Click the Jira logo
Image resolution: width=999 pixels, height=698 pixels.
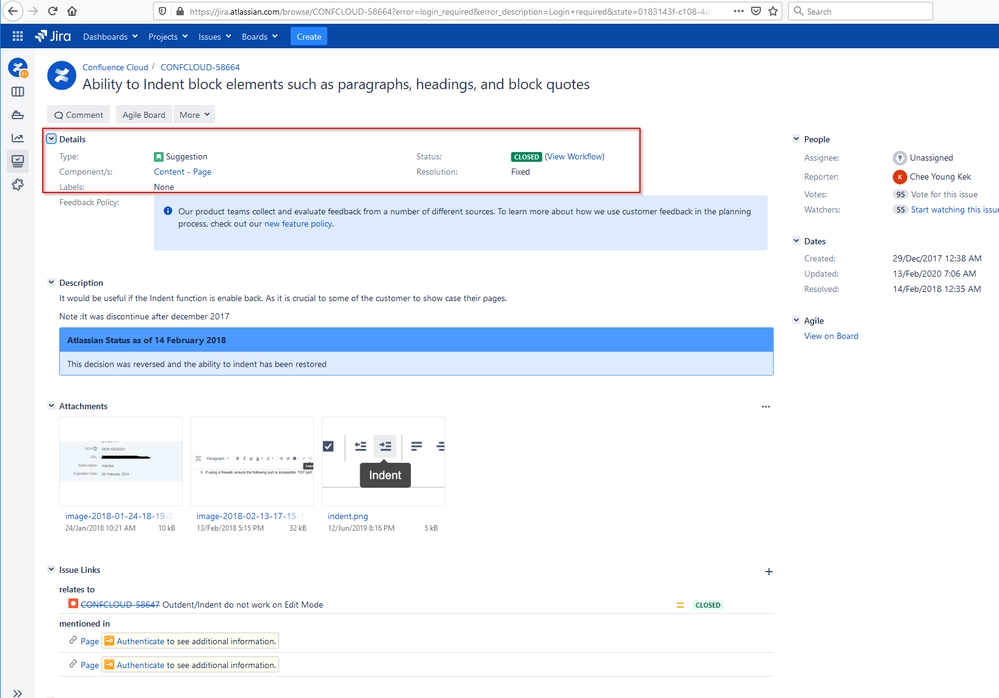coord(54,36)
